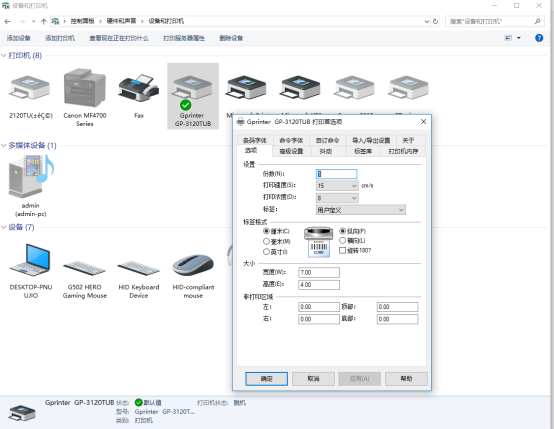The width and height of the screenshot is (554, 429).
Task: Select the G502 HERO Gaming Mouse device
Action: pos(84,269)
